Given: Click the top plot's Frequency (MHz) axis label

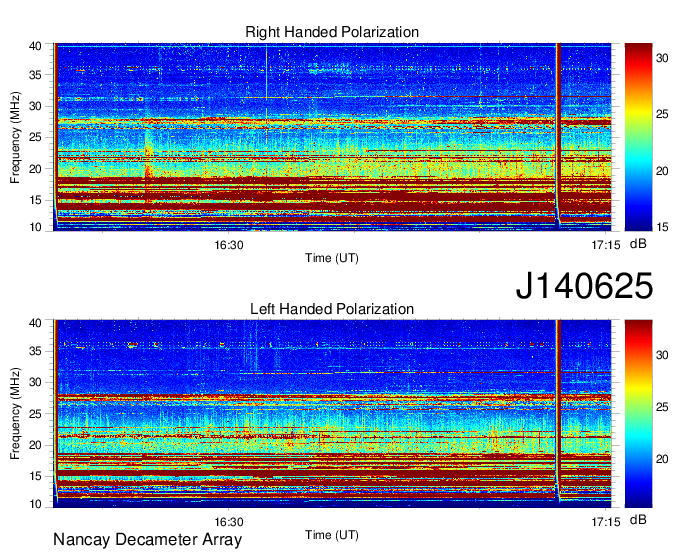Looking at the screenshot, I should pyautogui.click(x=15, y=137).
